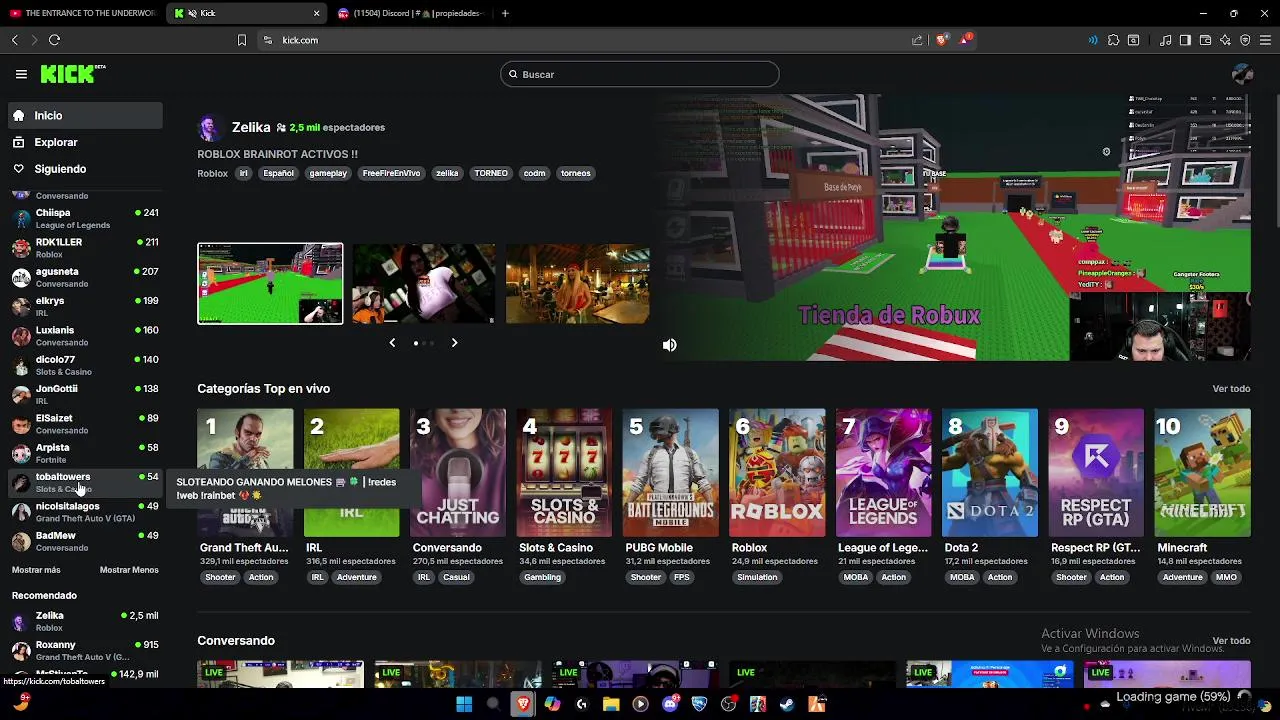1280x720 pixels.
Task: Click the Kick logo
Action: pyautogui.click(x=72, y=74)
